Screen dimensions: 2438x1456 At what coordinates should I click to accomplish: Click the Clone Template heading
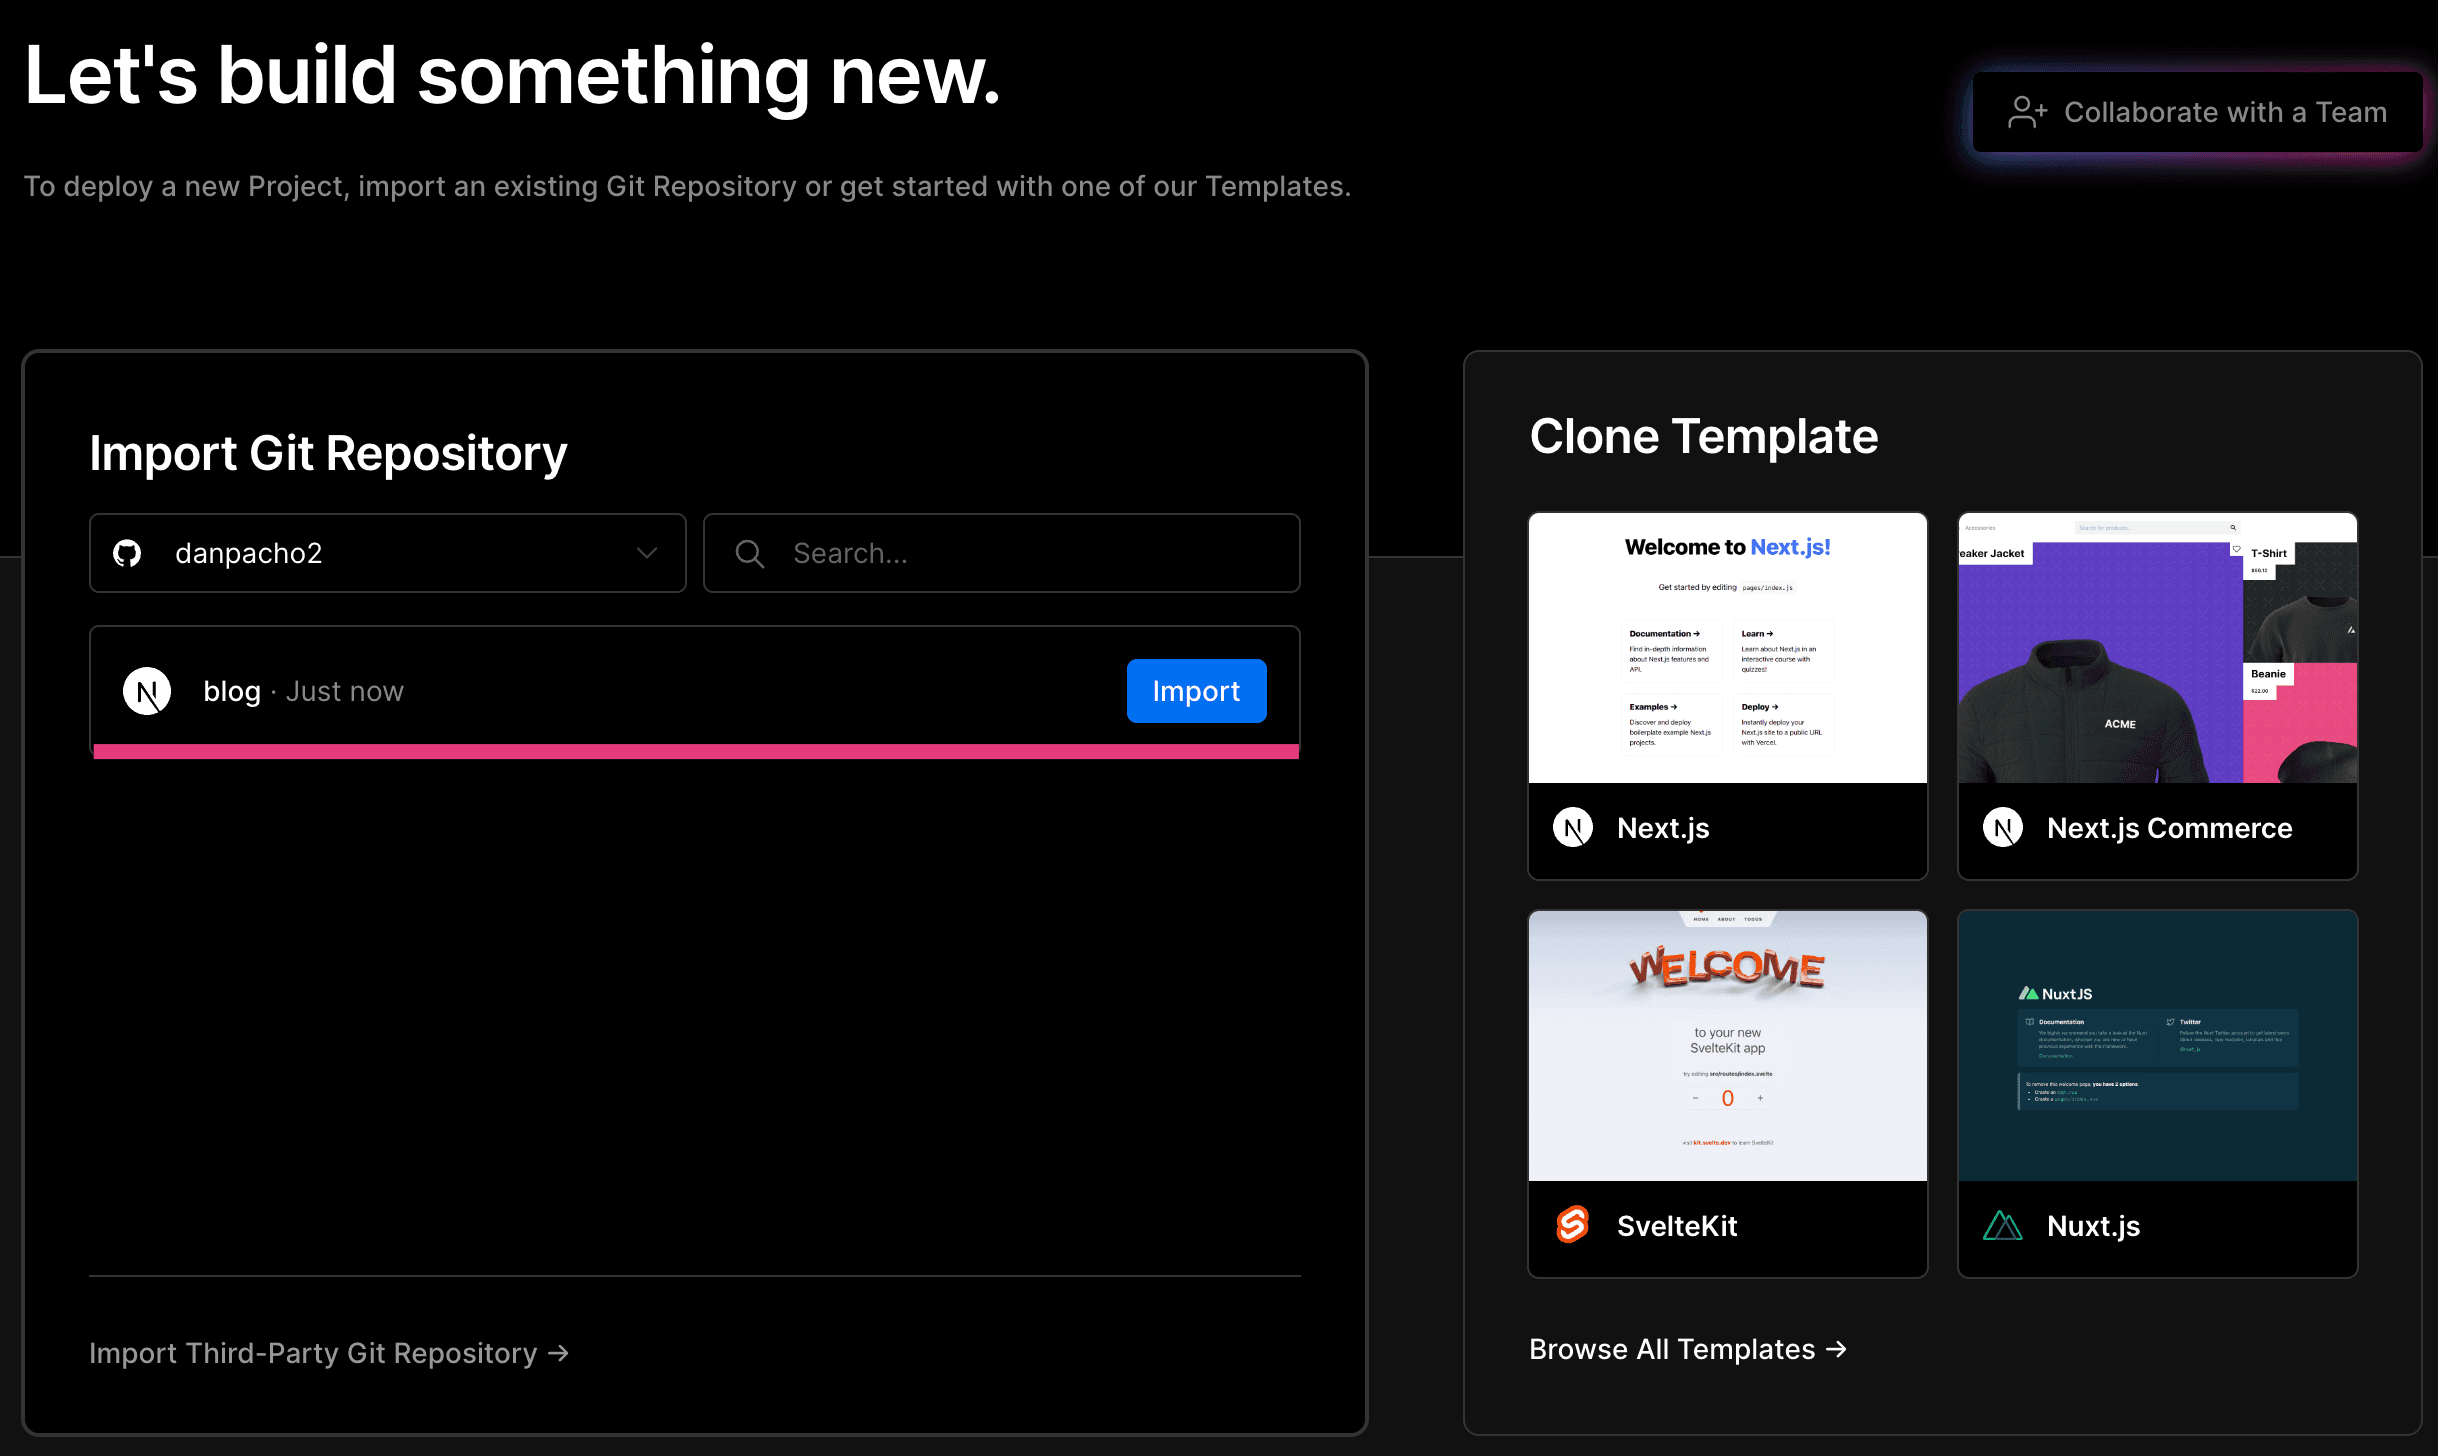click(1704, 436)
